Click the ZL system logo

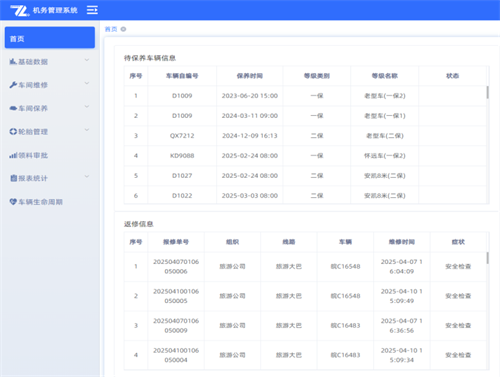click(19, 10)
